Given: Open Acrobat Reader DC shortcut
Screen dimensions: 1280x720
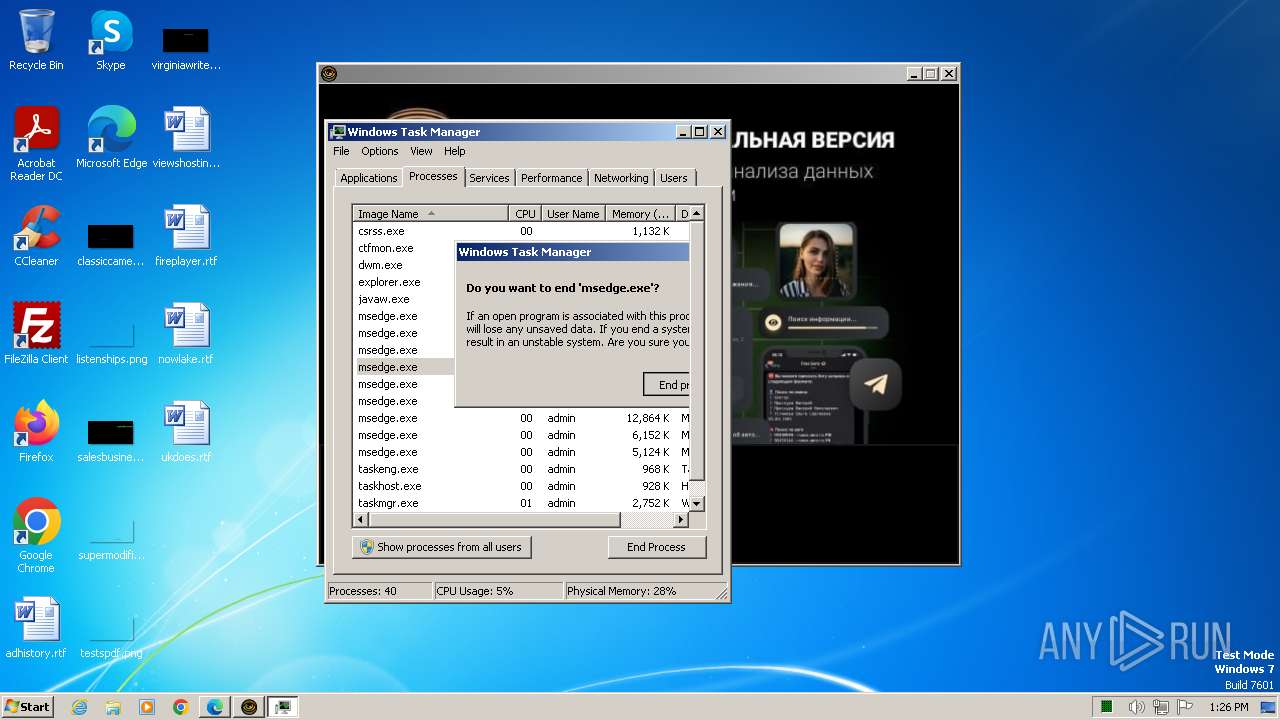Looking at the screenshot, I should click(36, 144).
